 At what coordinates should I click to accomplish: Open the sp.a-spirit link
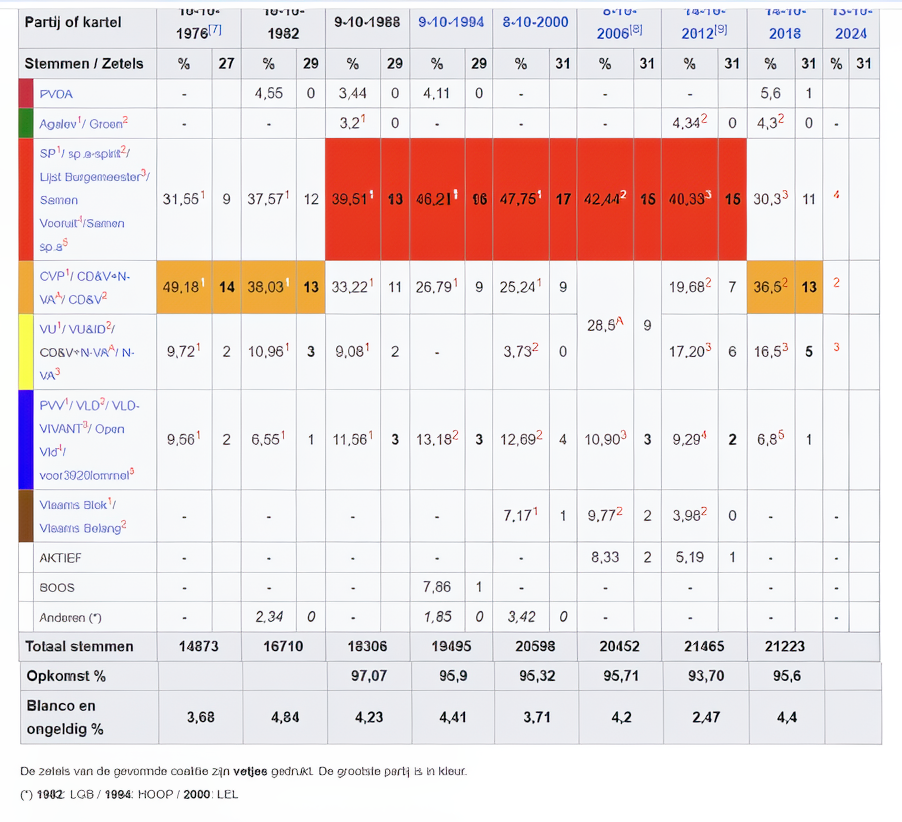[94, 154]
